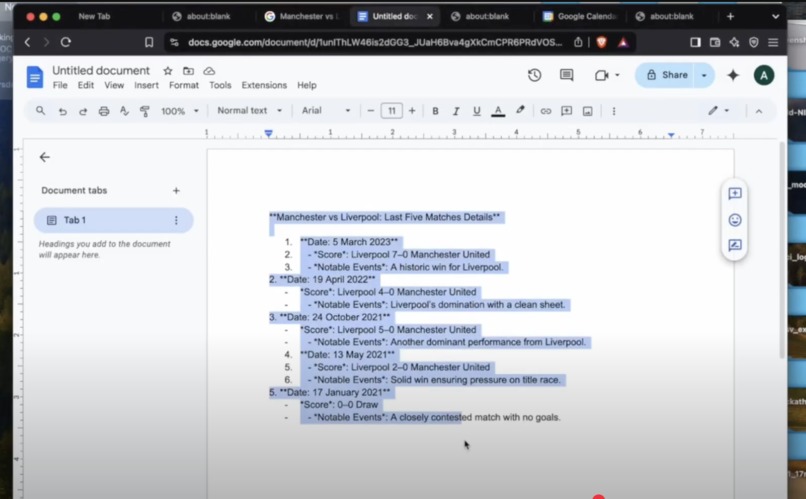
Task: Open a new browser tab
Action: (730, 16)
